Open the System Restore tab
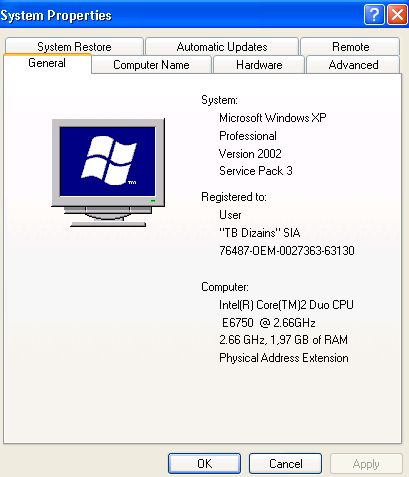The image size is (409, 477). click(74, 47)
